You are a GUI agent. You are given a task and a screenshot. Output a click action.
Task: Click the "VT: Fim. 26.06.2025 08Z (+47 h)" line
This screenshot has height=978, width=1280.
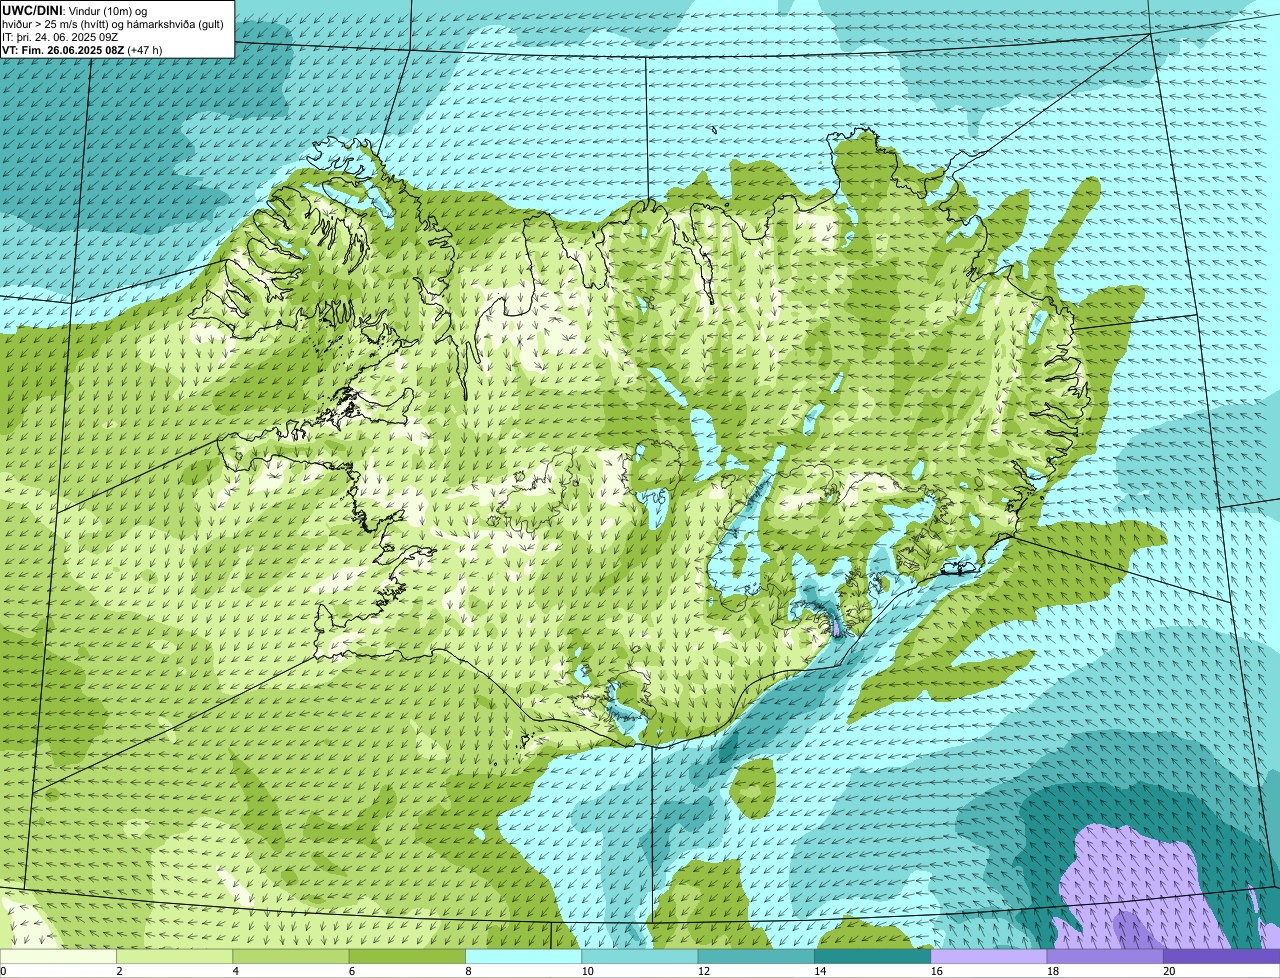pos(82,49)
